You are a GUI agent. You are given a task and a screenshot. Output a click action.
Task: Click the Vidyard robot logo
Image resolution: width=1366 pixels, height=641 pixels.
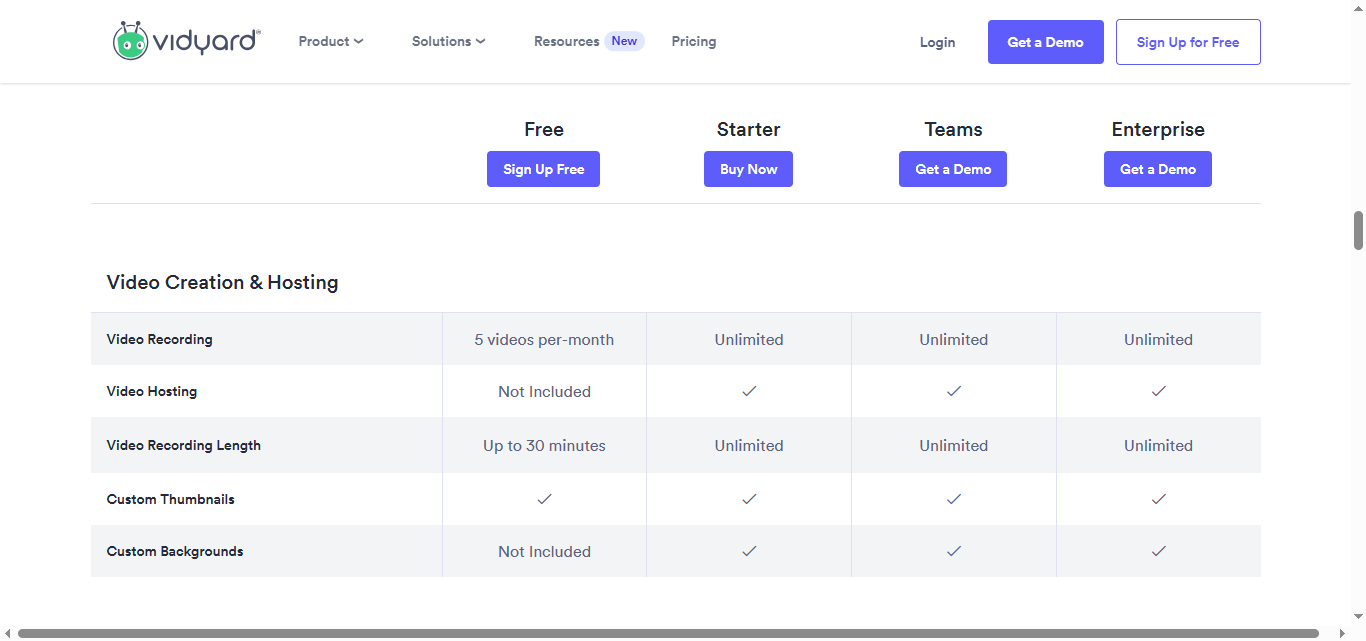pos(187,41)
